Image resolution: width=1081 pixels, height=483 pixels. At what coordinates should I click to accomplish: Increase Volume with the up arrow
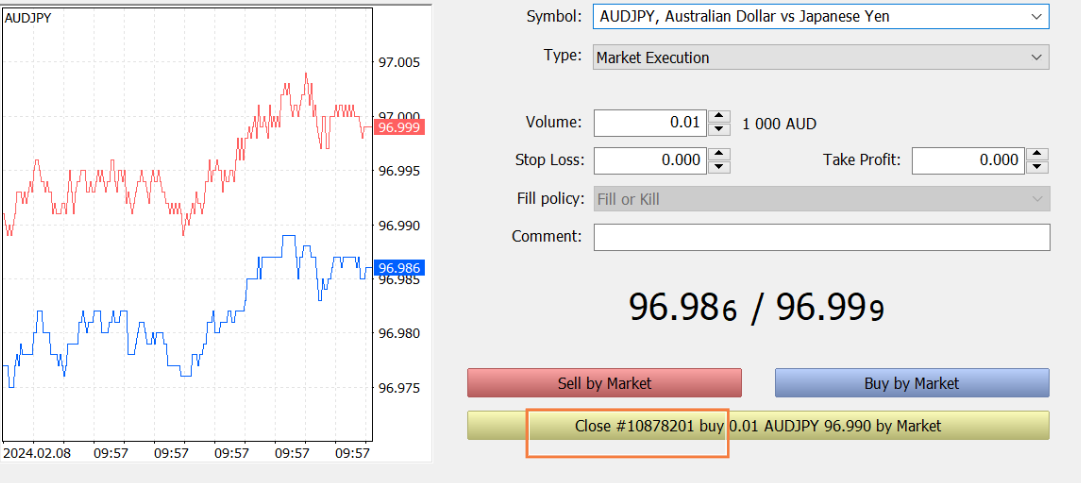[x=719, y=117]
